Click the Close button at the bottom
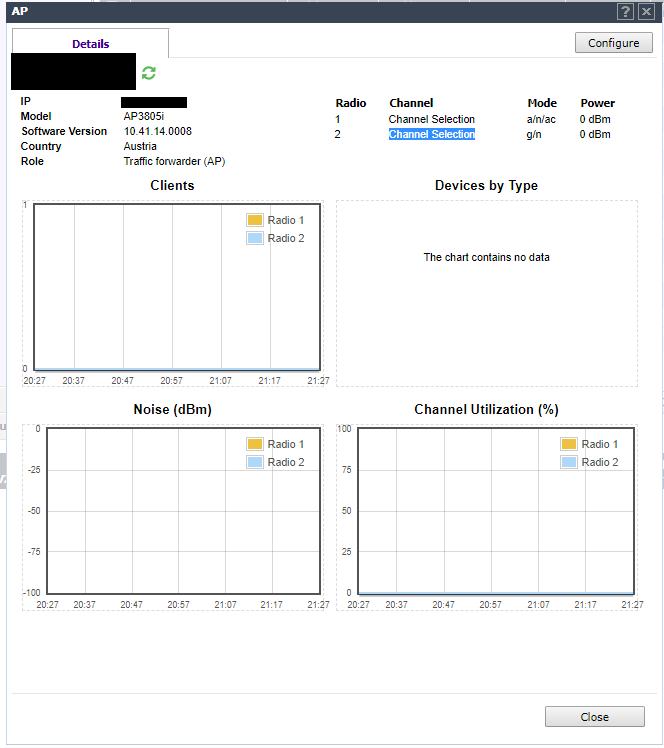The height and width of the screenshot is (748, 664). pos(594,717)
